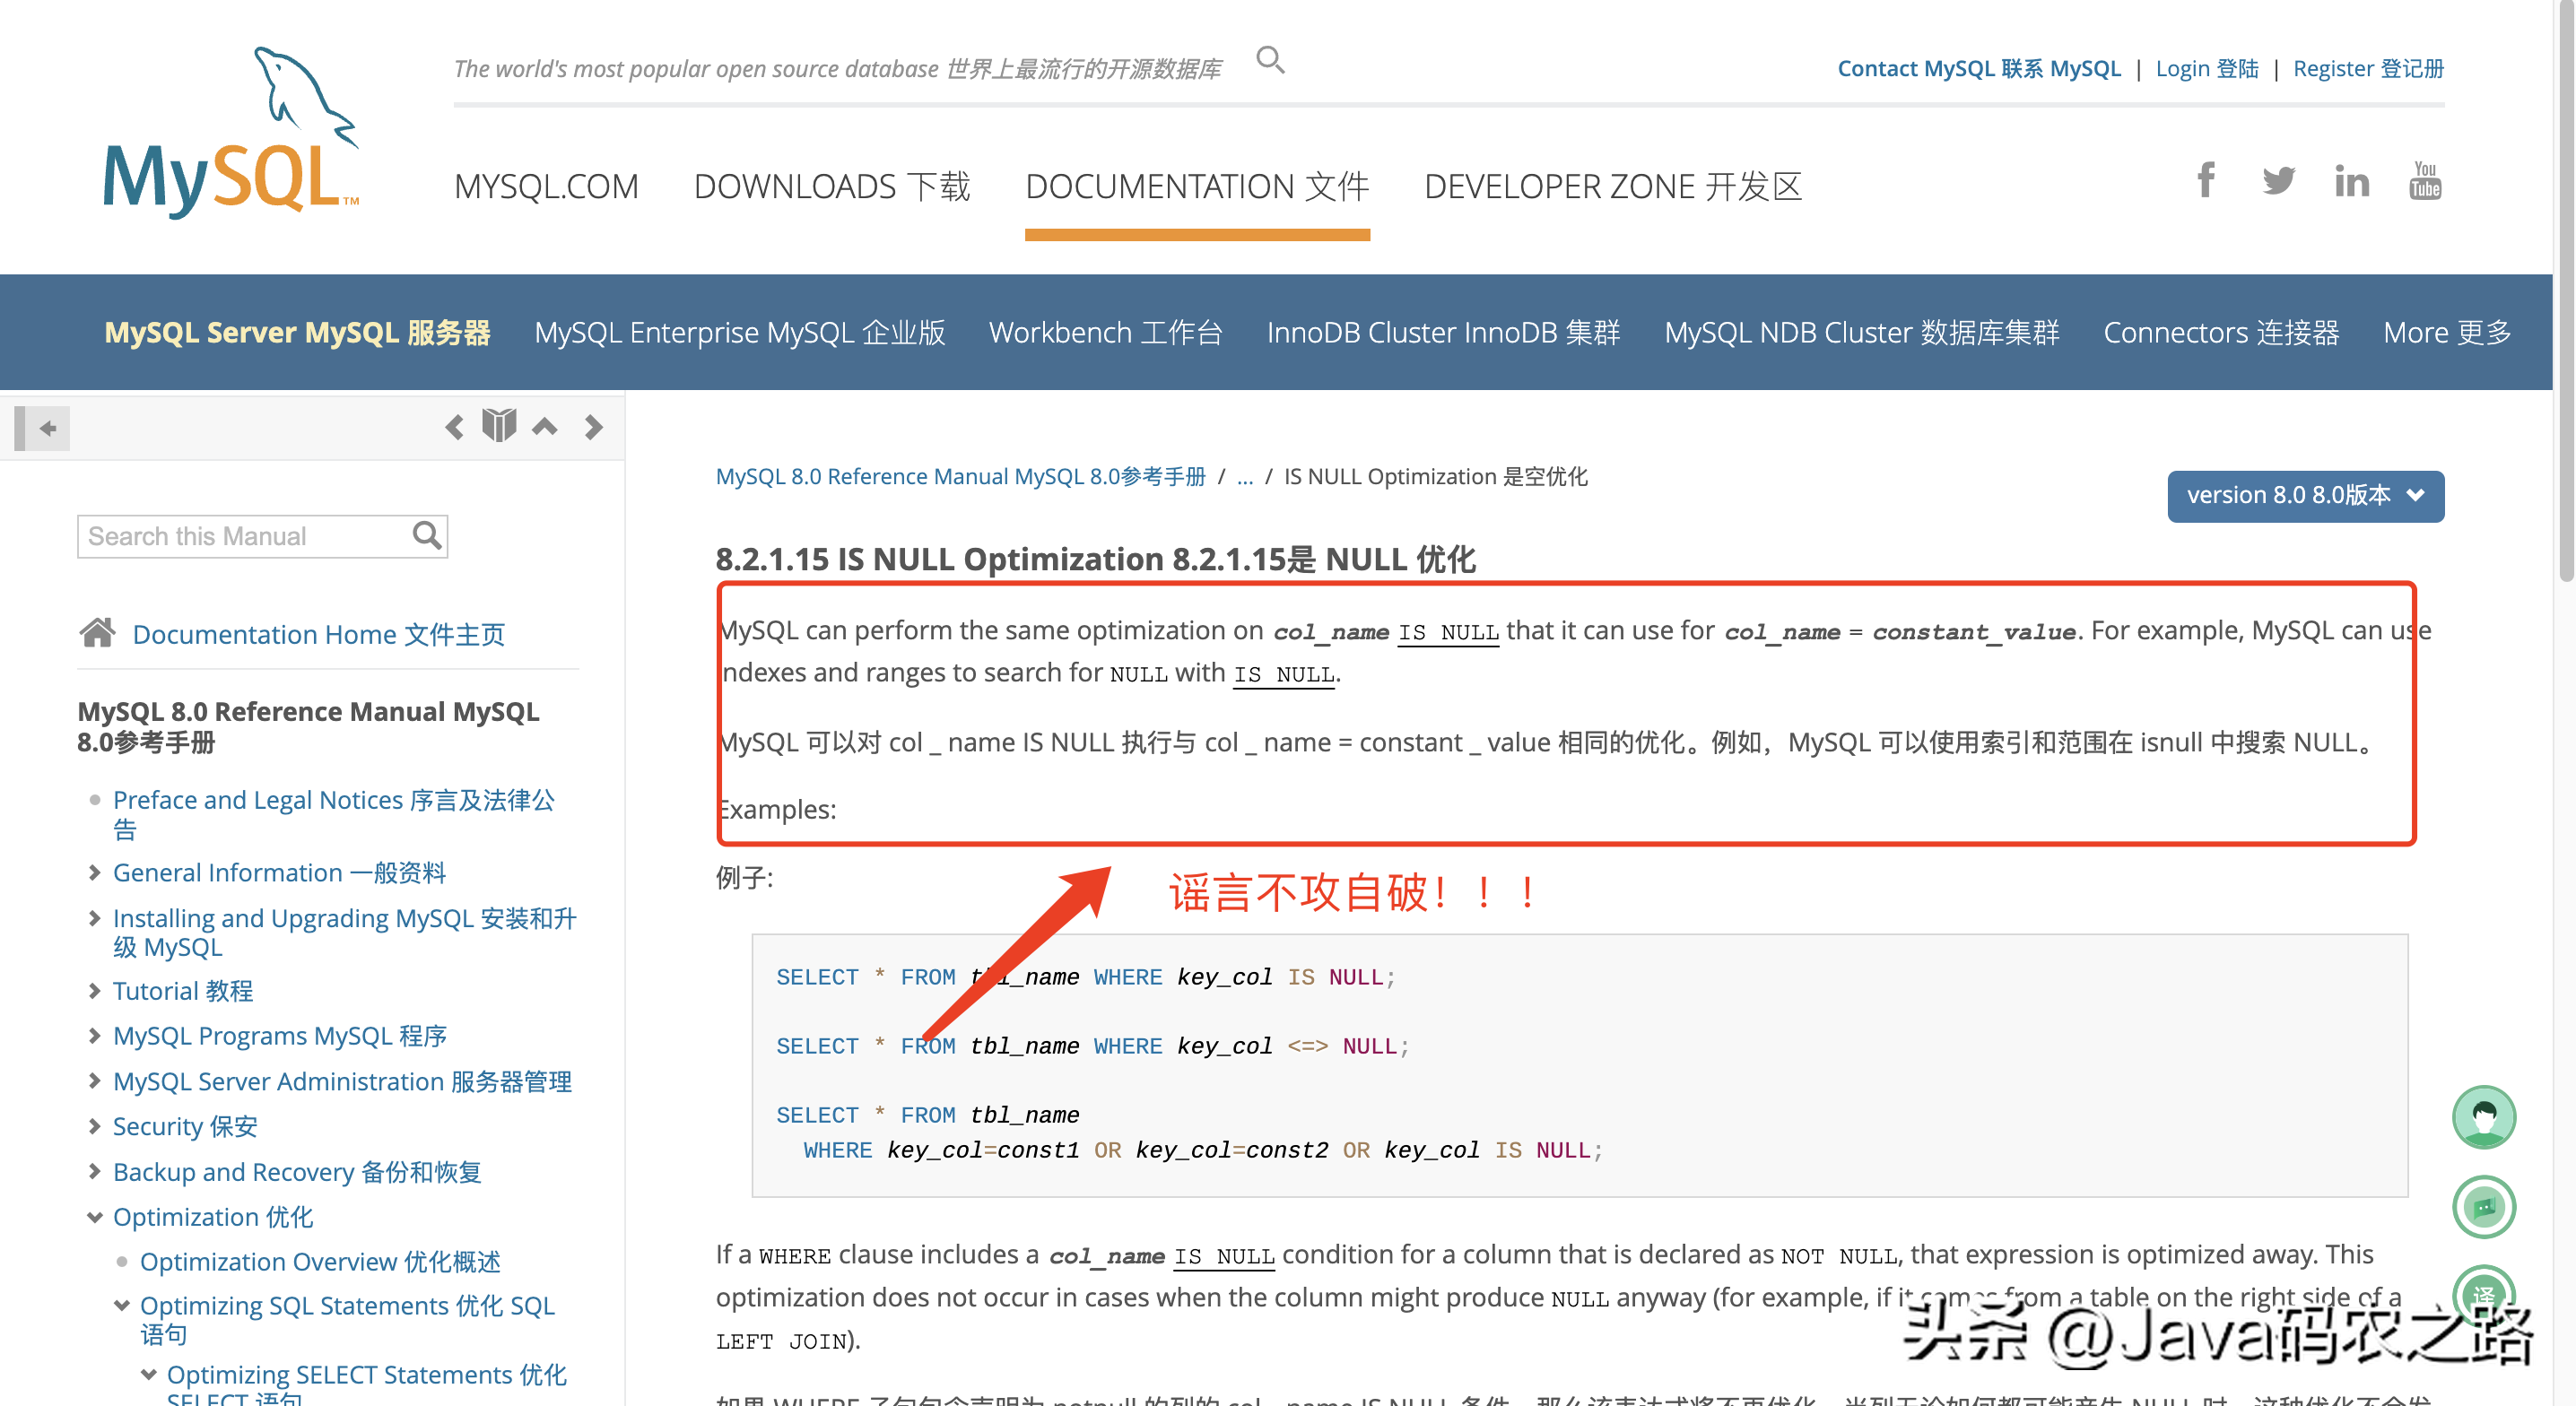Collapse the sidebar with left-arrow toggle

click(43, 429)
